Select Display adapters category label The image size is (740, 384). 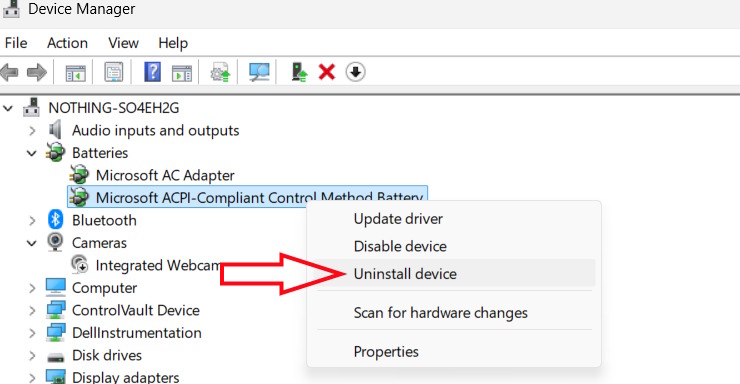coord(126,377)
